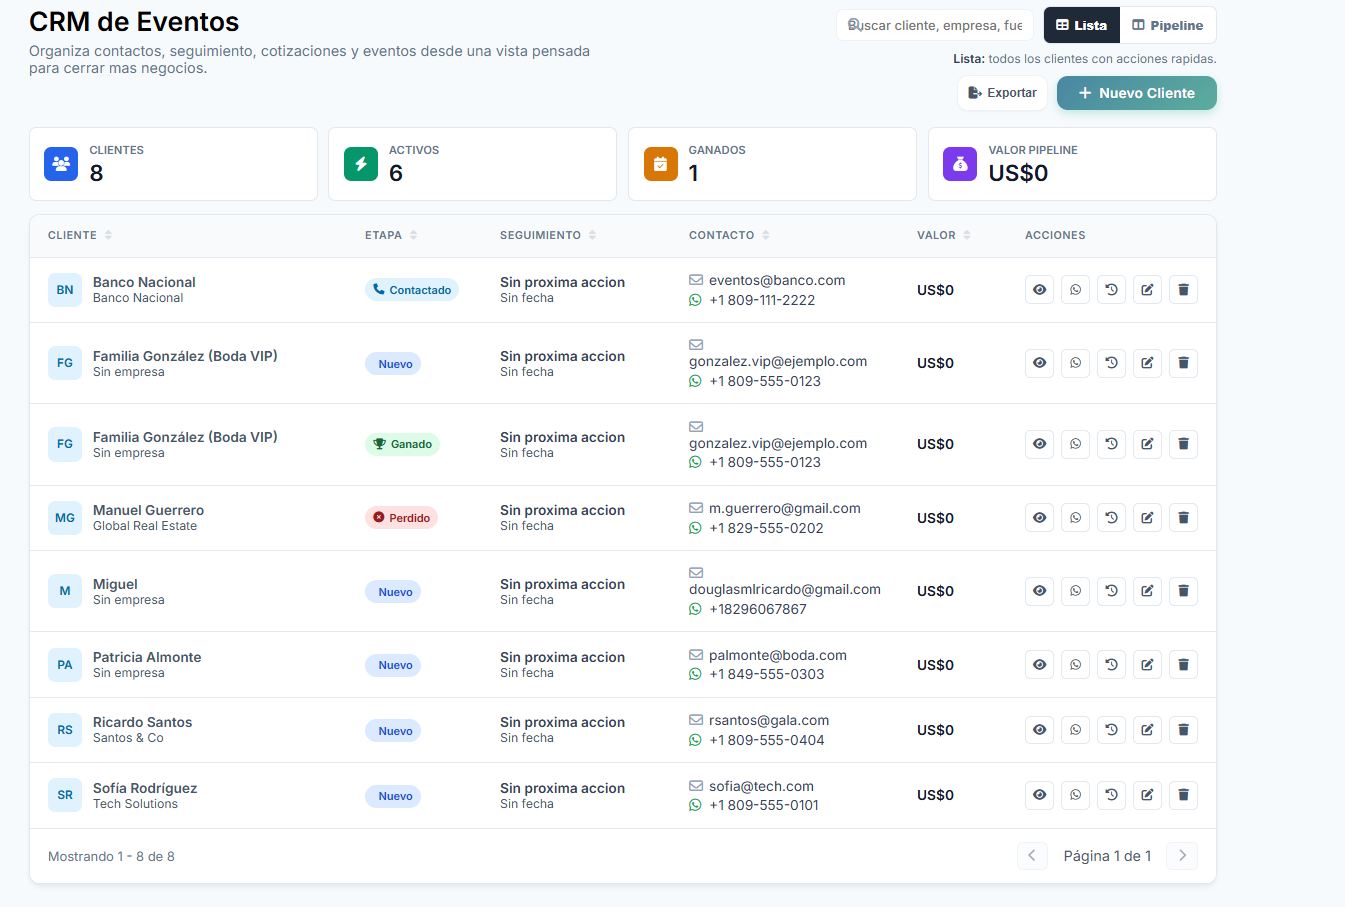Viewport: 1345px width, 907px height.
Task: Click email sofia@tech.com
Action: 761,786
